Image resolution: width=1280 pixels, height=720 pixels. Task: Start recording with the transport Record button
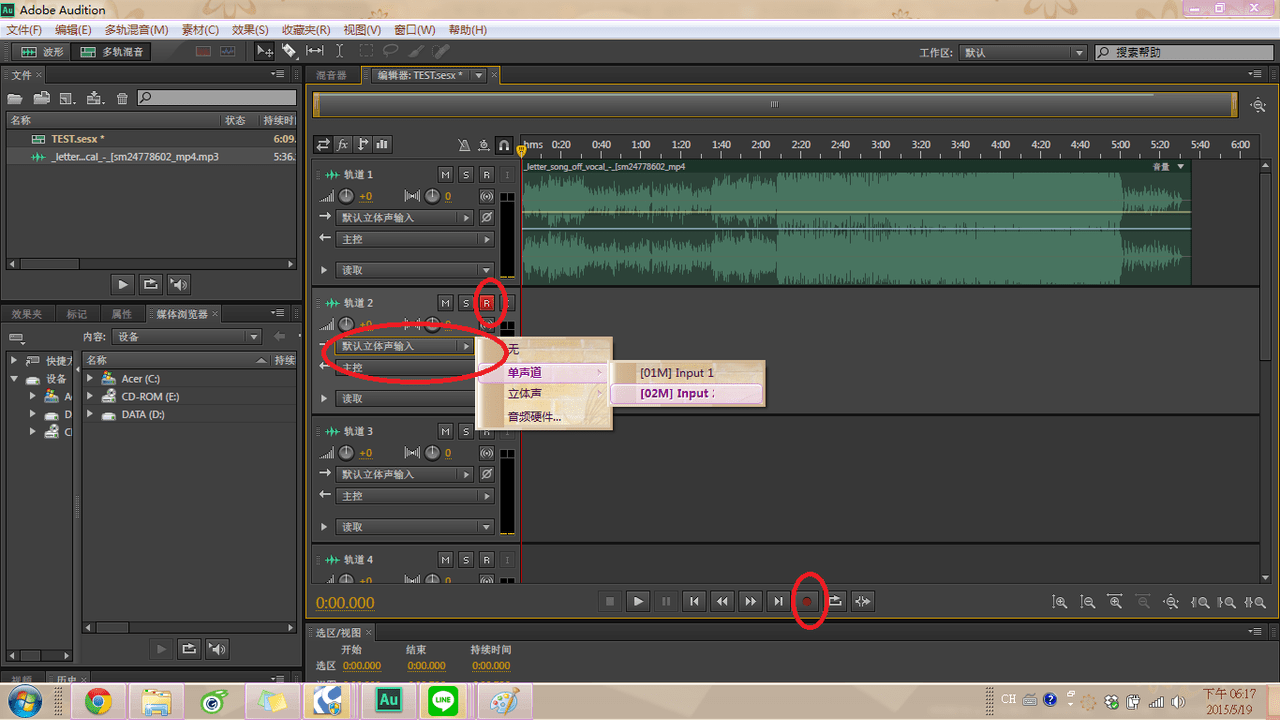click(x=807, y=601)
